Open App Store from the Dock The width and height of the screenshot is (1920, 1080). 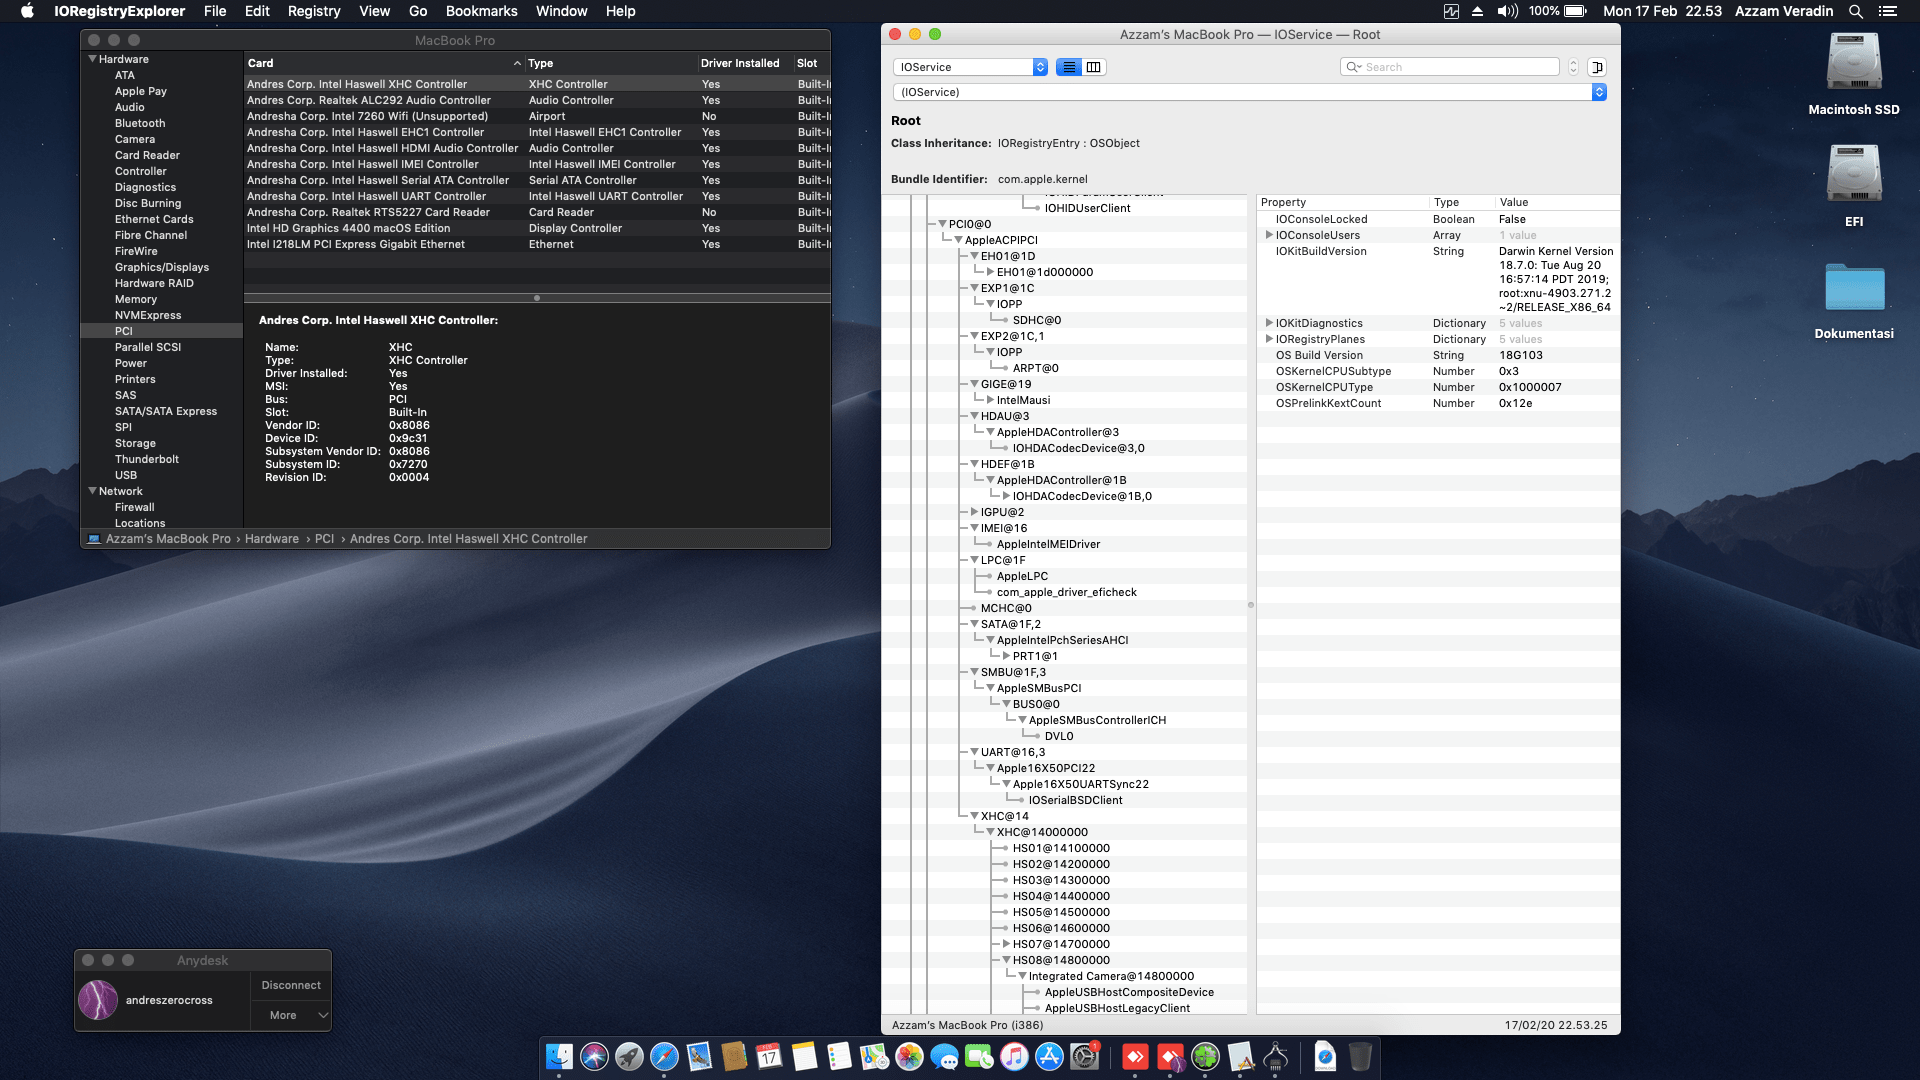pos(1049,1056)
